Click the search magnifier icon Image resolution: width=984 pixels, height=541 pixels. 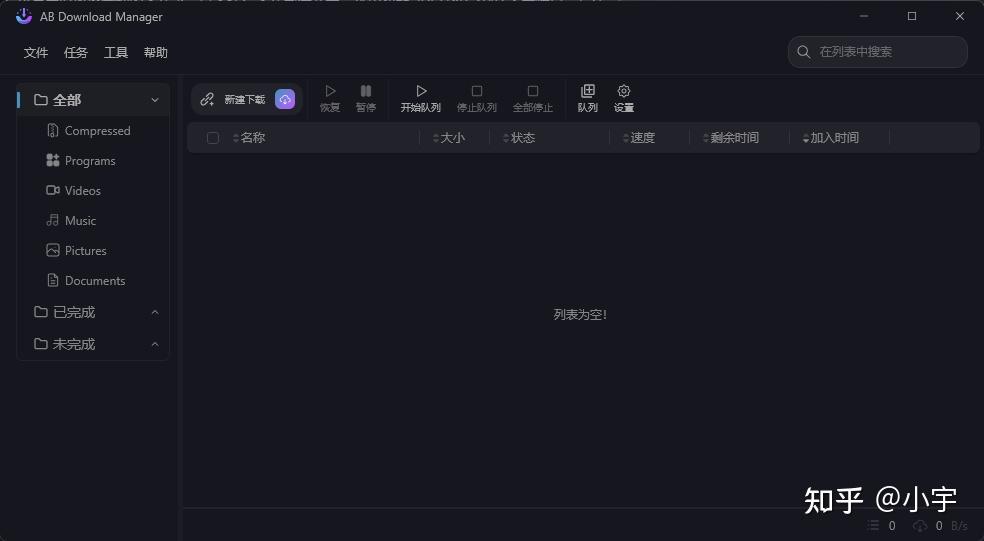pyautogui.click(x=803, y=51)
